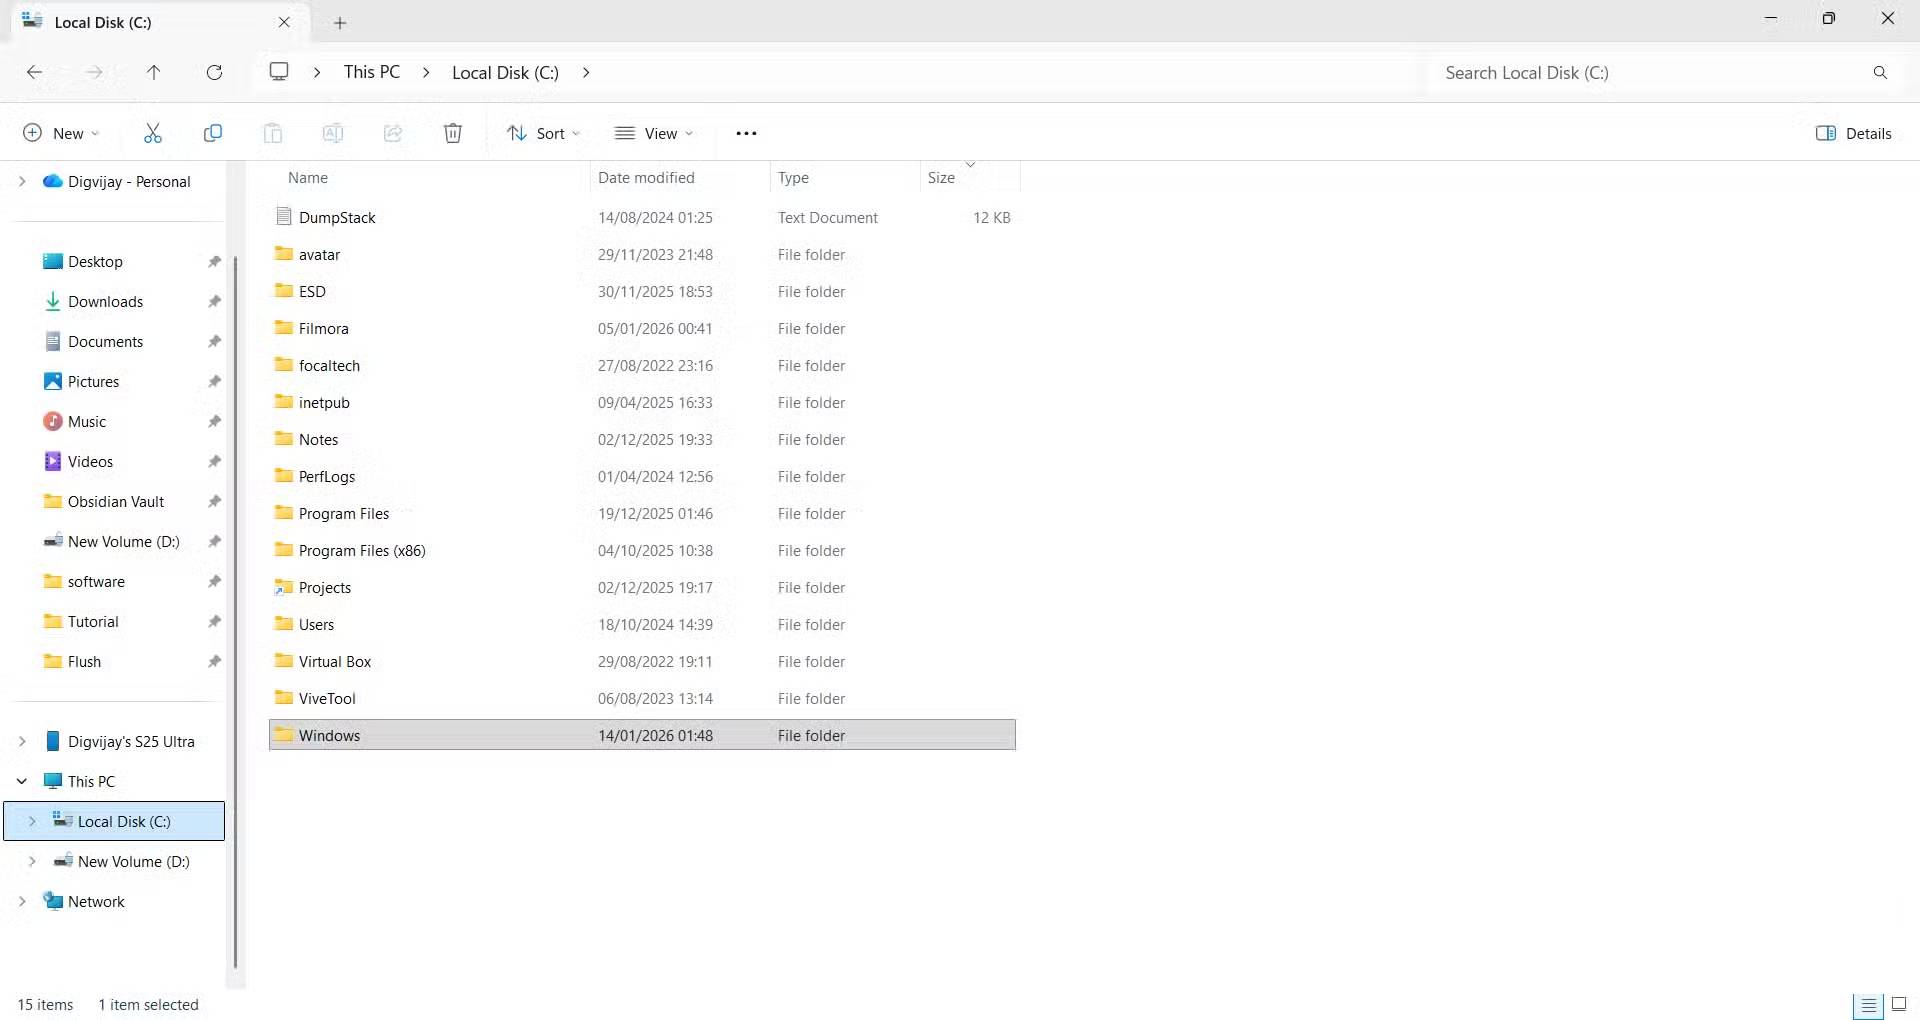The width and height of the screenshot is (1920, 1020).
Task: Unpin Downloads from Quick access
Action: [214, 302]
